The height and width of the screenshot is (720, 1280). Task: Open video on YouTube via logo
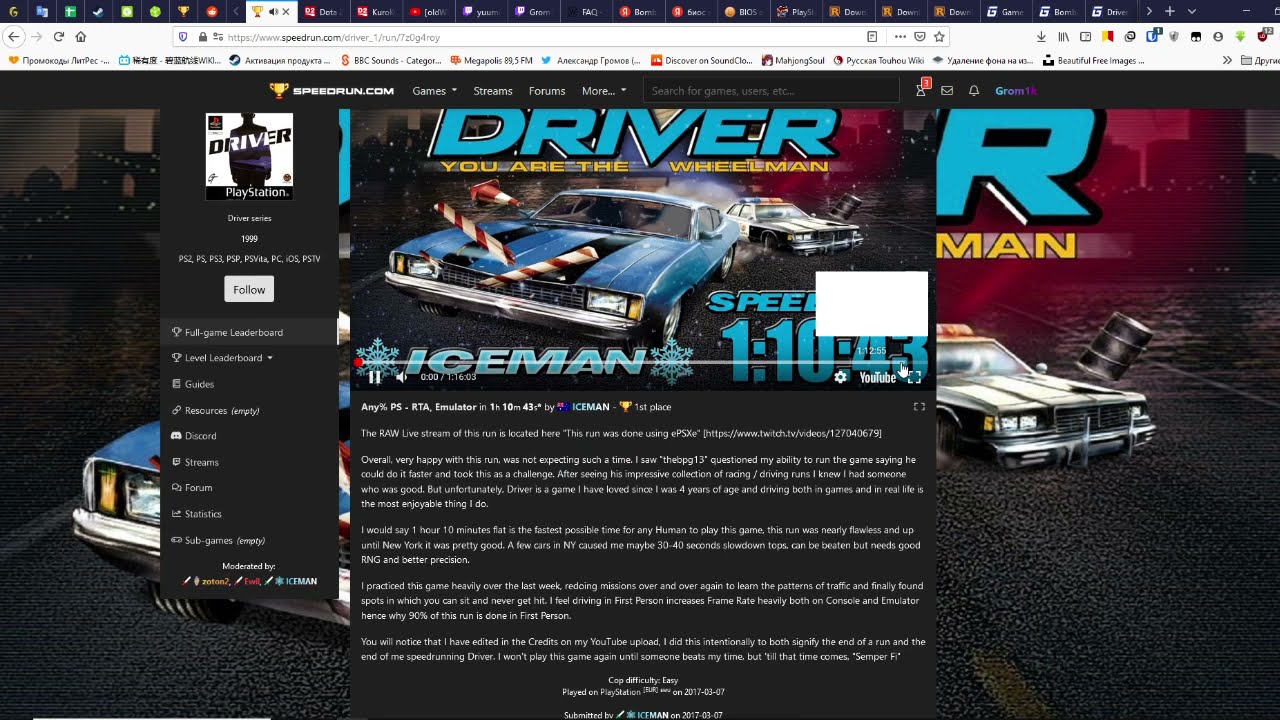(877, 377)
